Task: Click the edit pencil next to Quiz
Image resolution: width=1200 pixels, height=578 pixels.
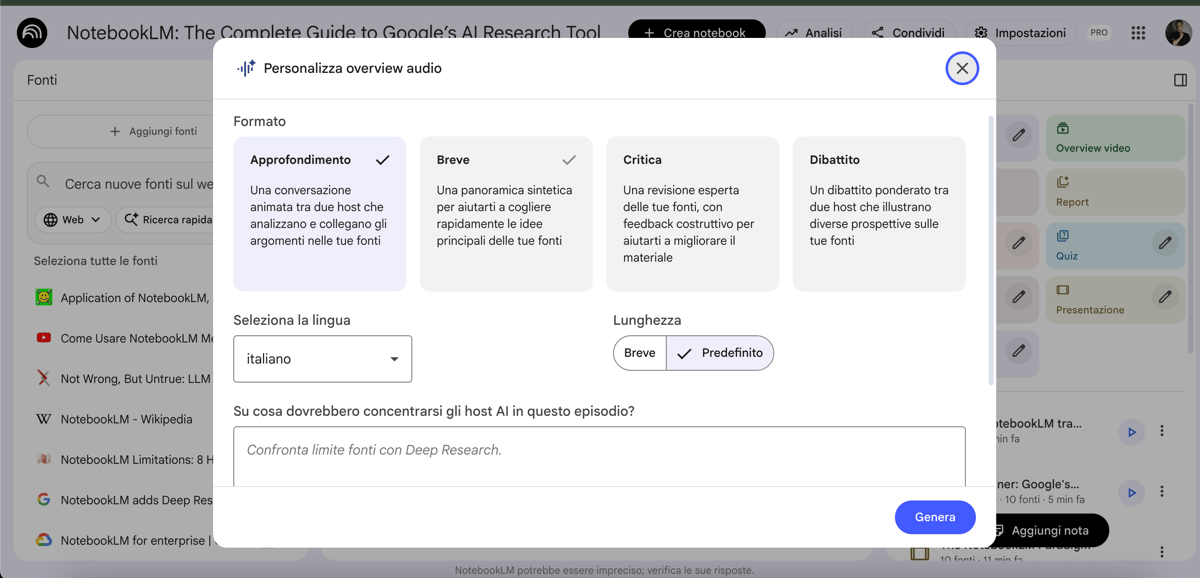Action: pyautogui.click(x=1165, y=243)
